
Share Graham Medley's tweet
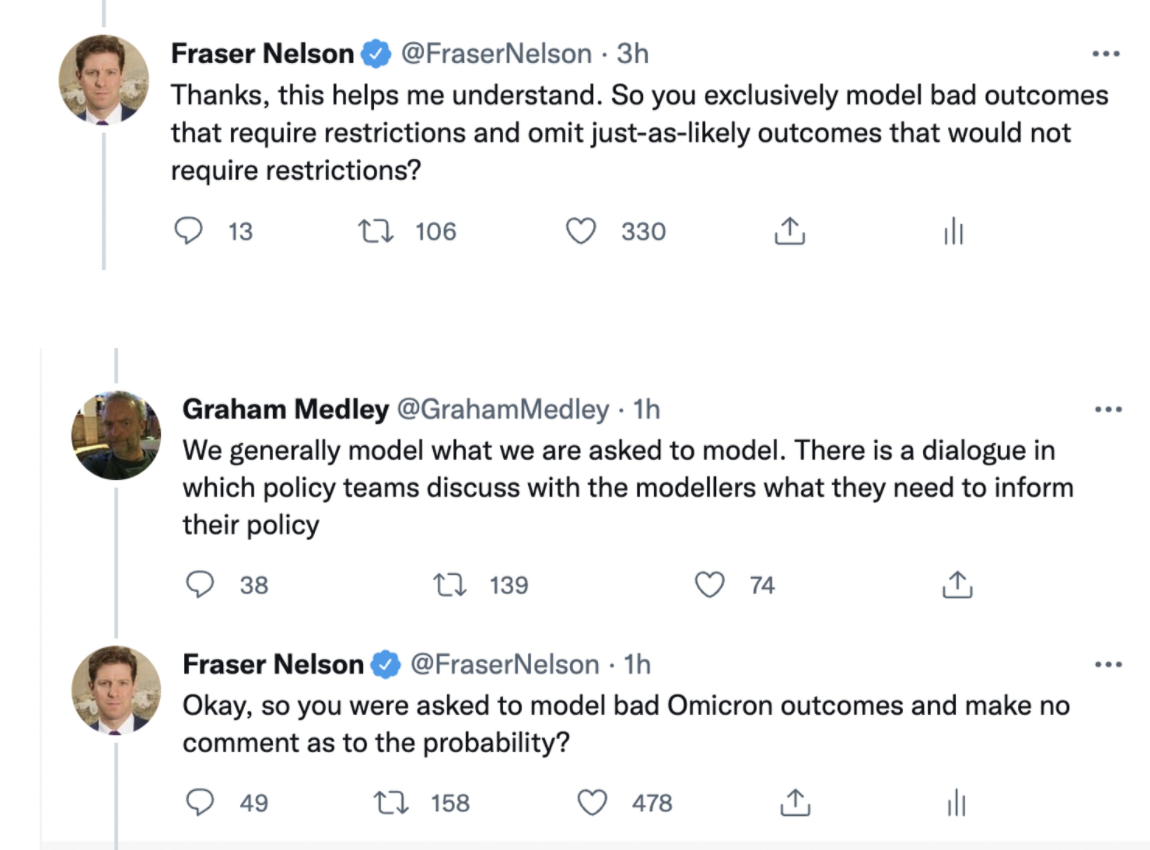(958, 585)
